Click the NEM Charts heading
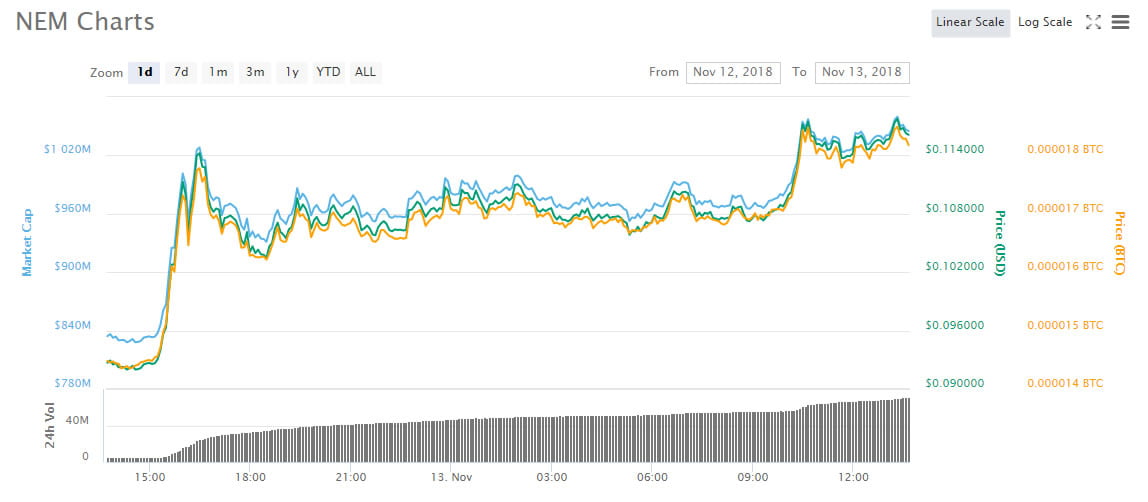Image resolution: width=1148 pixels, height=502 pixels. tap(85, 21)
